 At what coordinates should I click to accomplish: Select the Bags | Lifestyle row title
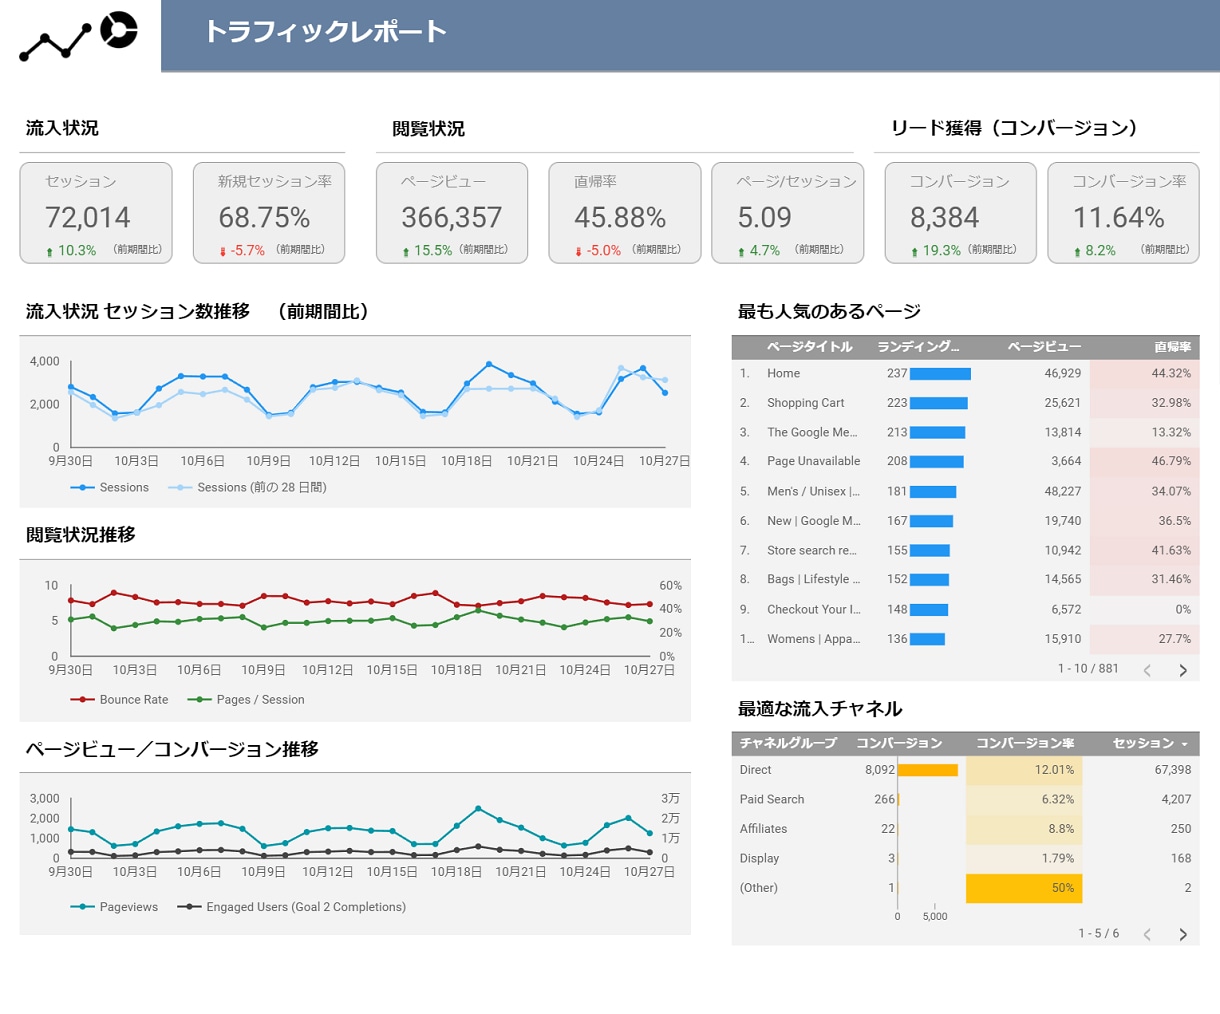[x=813, y=579]
